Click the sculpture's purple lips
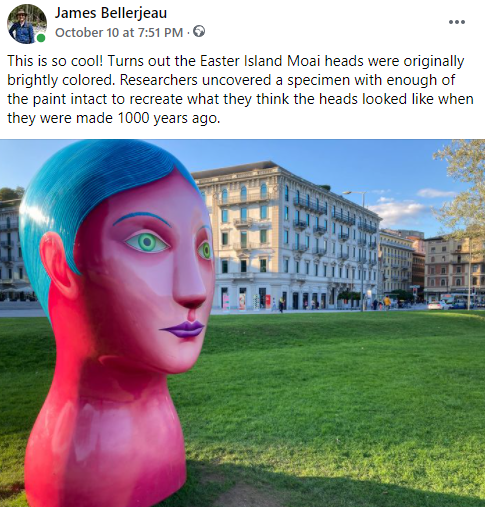The width and height of the screenshot is (485, 507). [184, 329]
